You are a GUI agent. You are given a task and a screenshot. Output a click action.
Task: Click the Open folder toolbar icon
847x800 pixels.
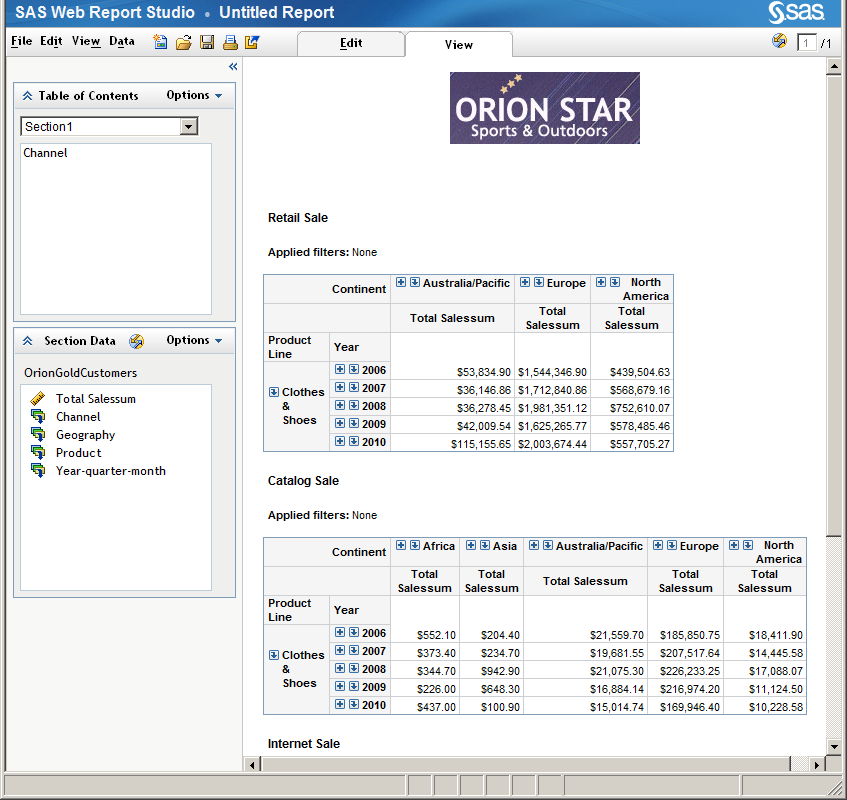coord(184,42)
